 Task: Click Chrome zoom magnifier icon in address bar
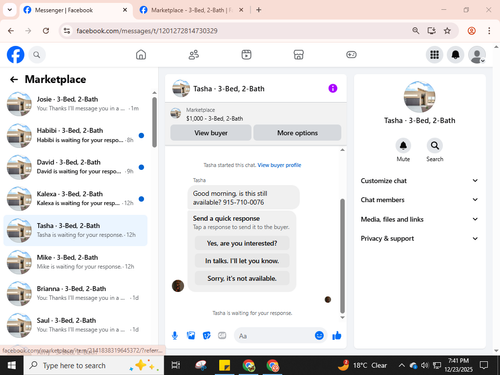416,31
